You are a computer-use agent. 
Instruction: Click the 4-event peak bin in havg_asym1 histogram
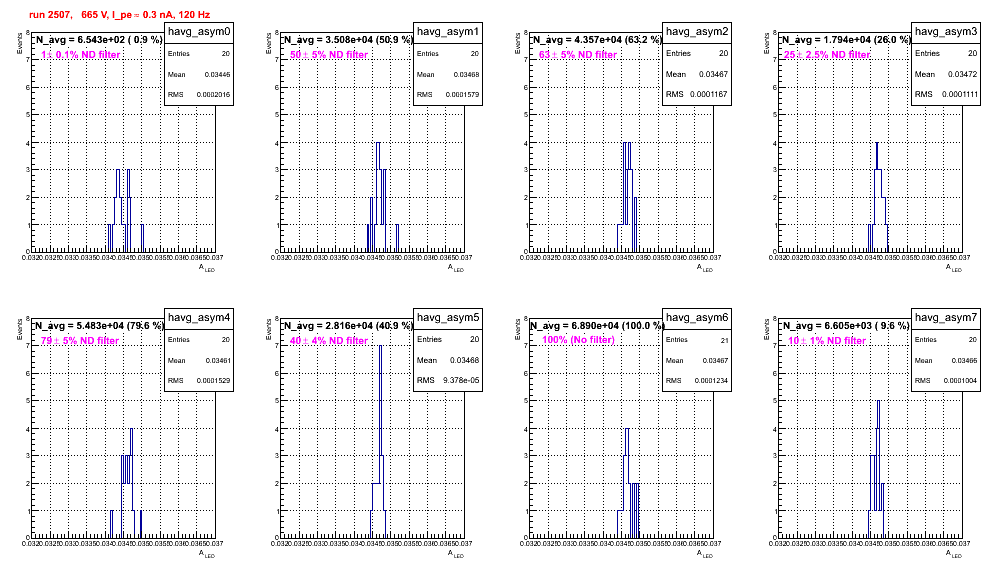click(378, 197)
